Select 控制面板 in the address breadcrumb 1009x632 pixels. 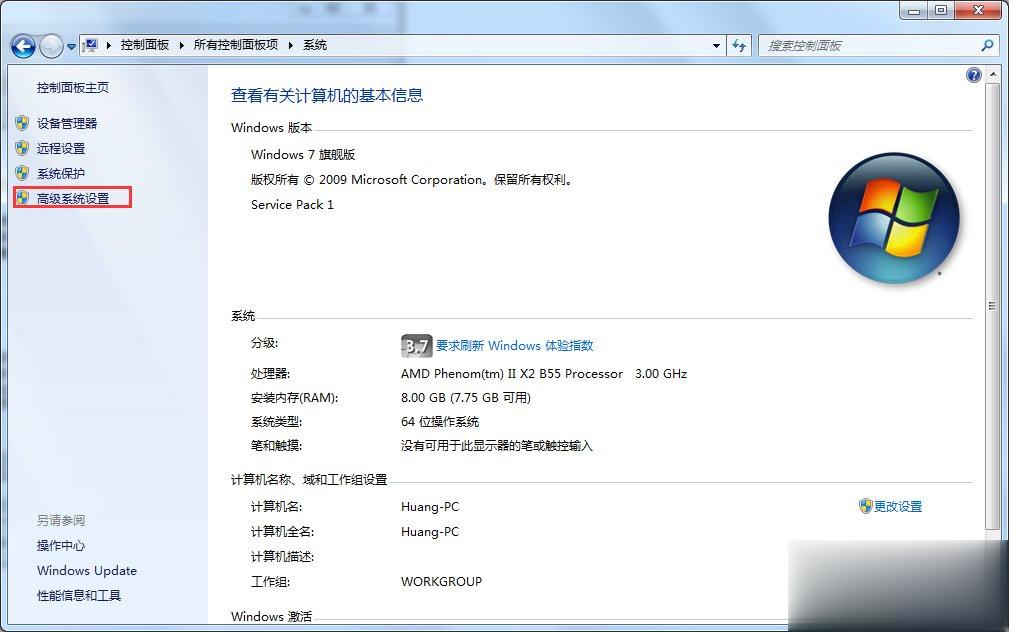tap(145, 45)
